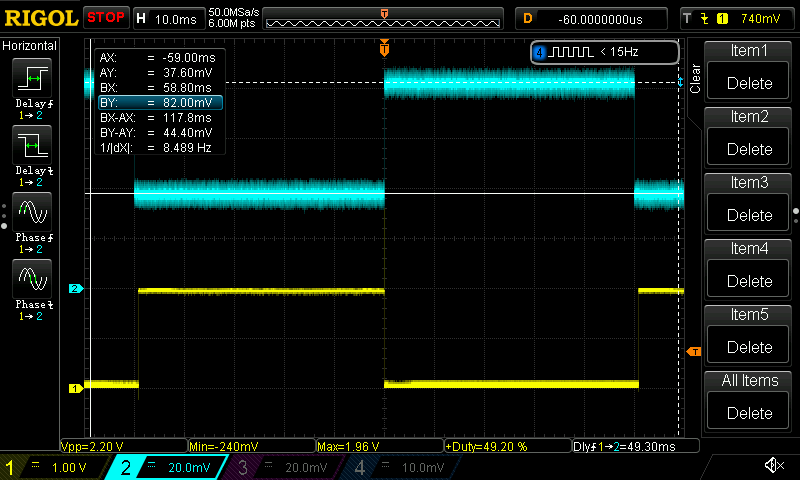This screenshot has width=800, height=480.
Task: Click the left-side menu page dots
Action: [x=4, y=216]
